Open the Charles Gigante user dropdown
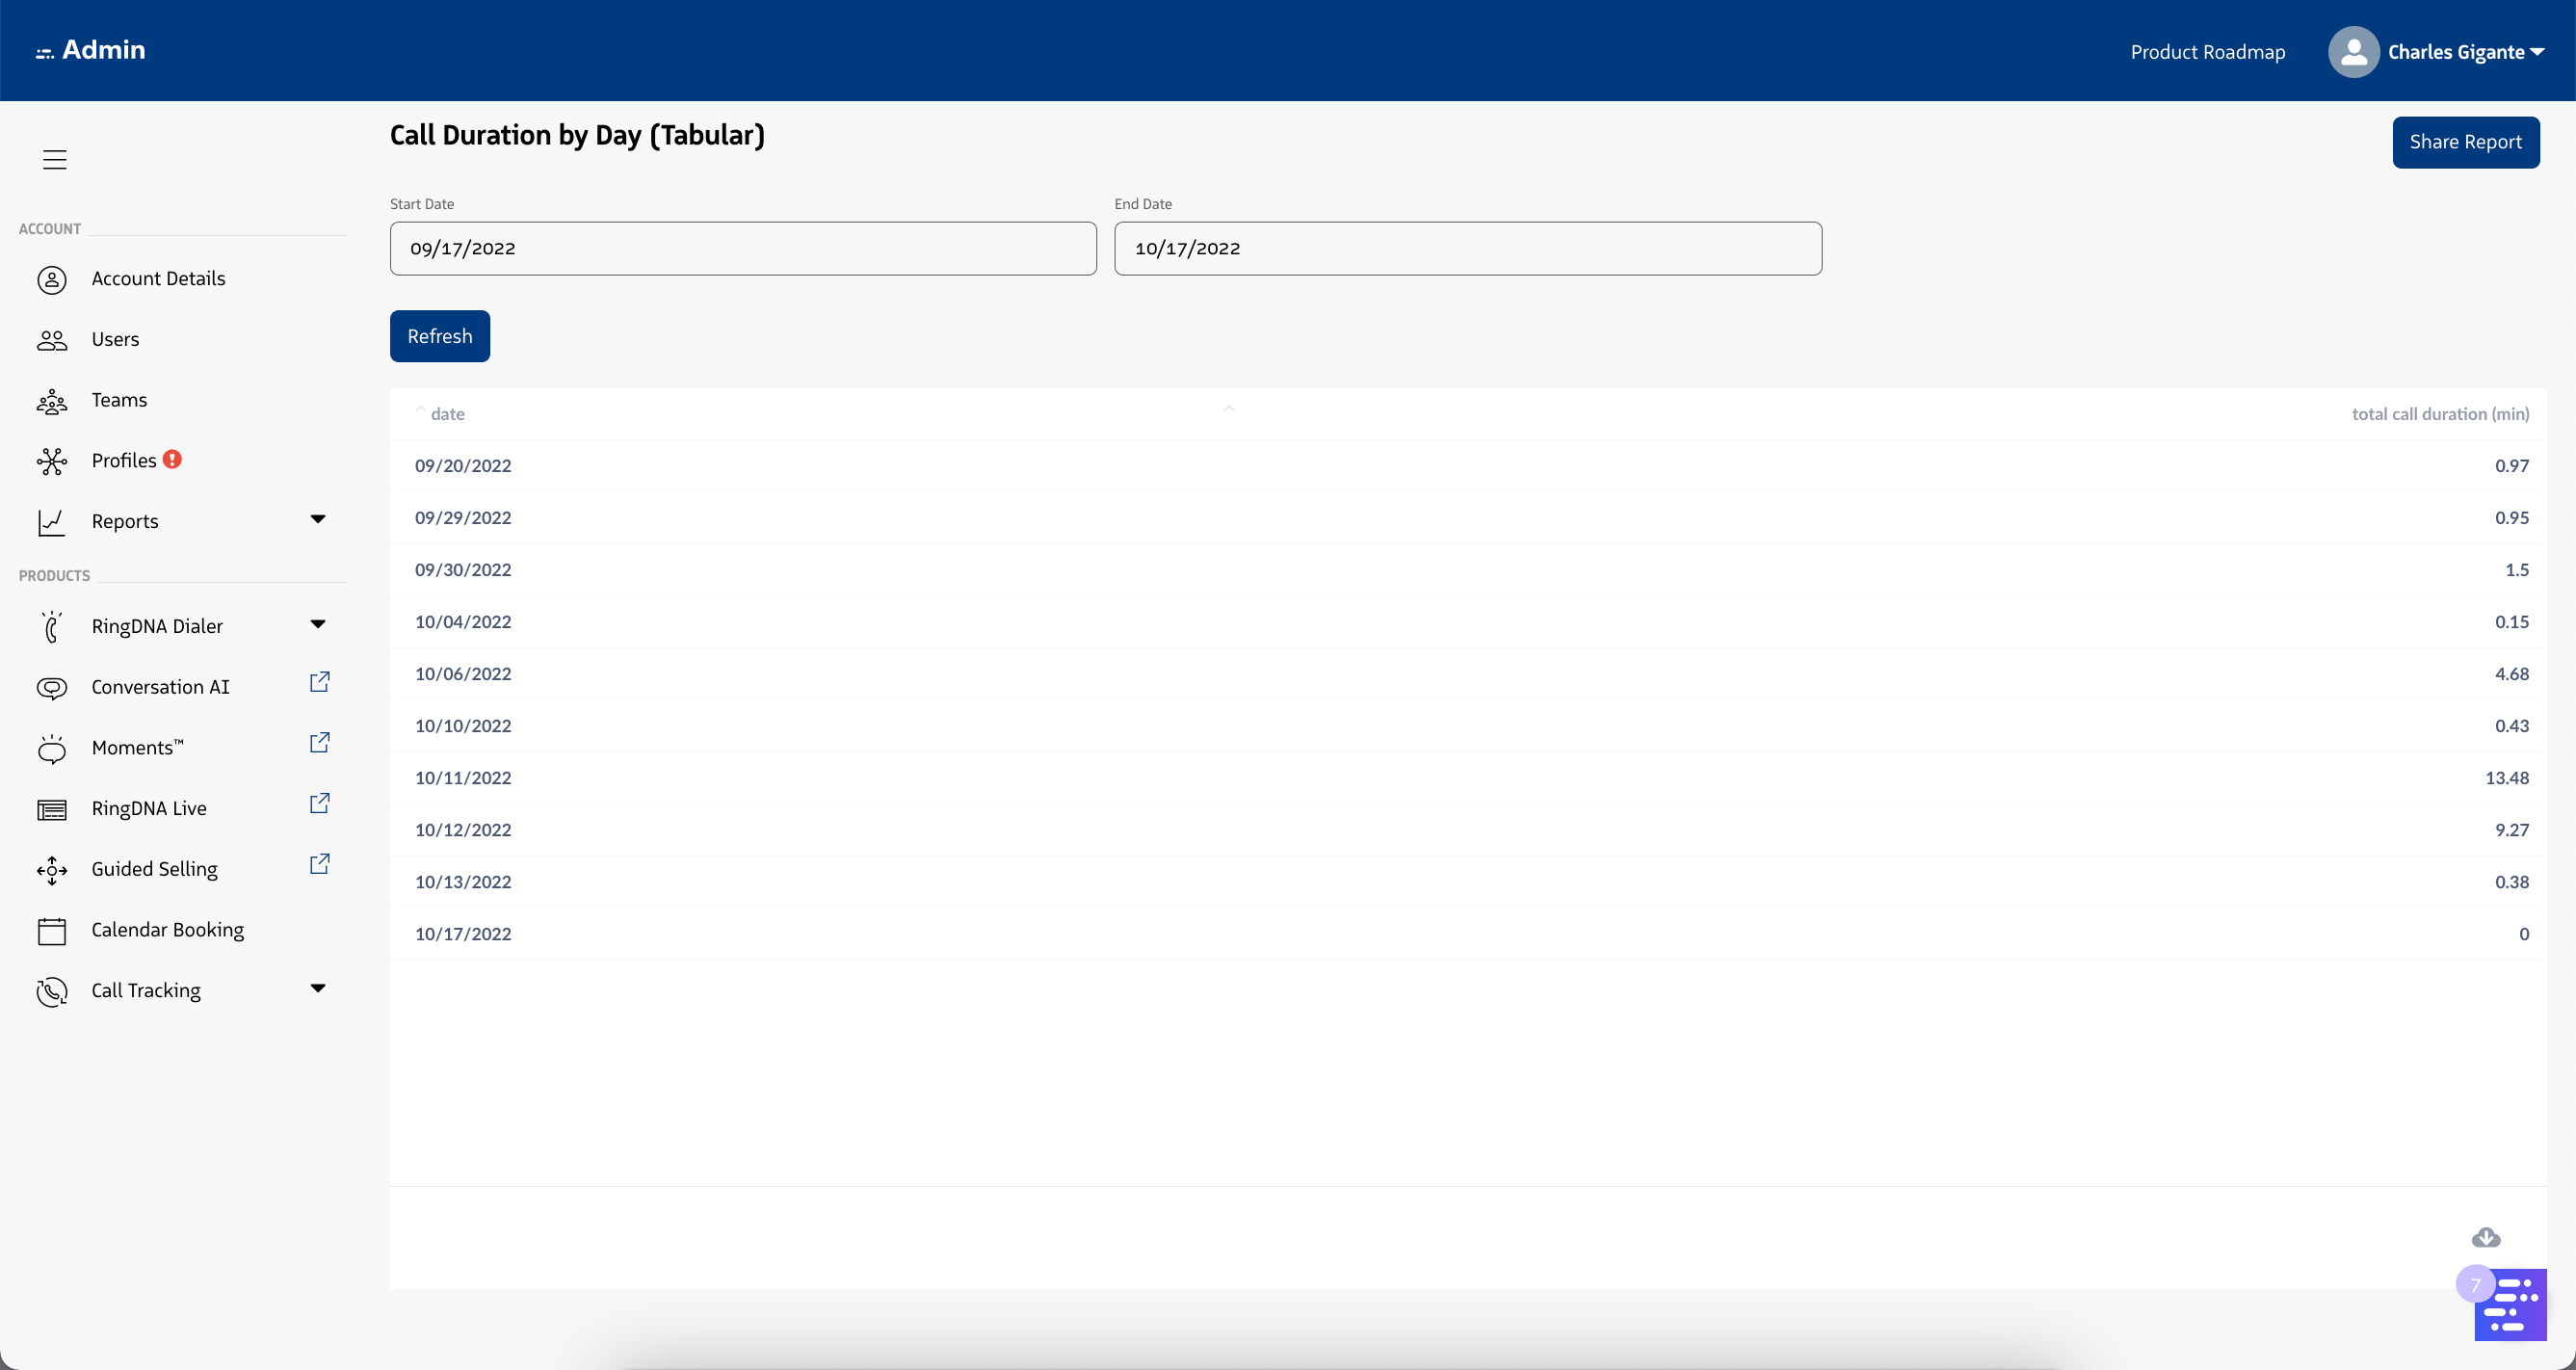The height and width of the screenshot is (1370, 2576). point(2465,52)
